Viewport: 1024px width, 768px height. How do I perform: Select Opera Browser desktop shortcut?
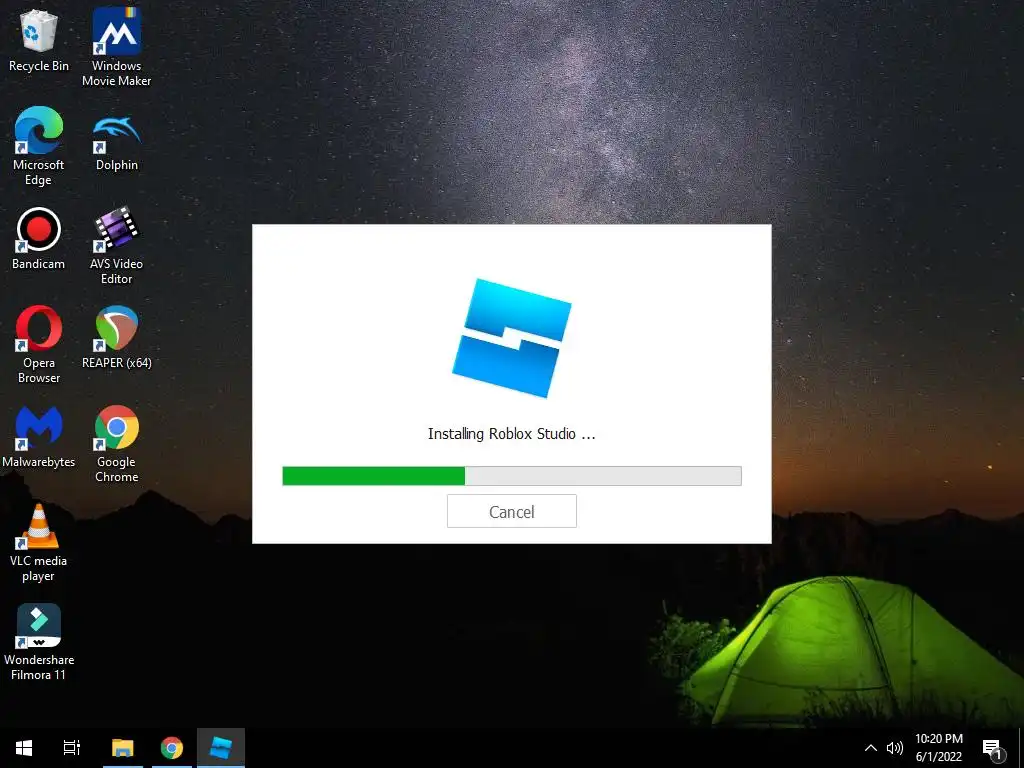(x=39, y=344)
